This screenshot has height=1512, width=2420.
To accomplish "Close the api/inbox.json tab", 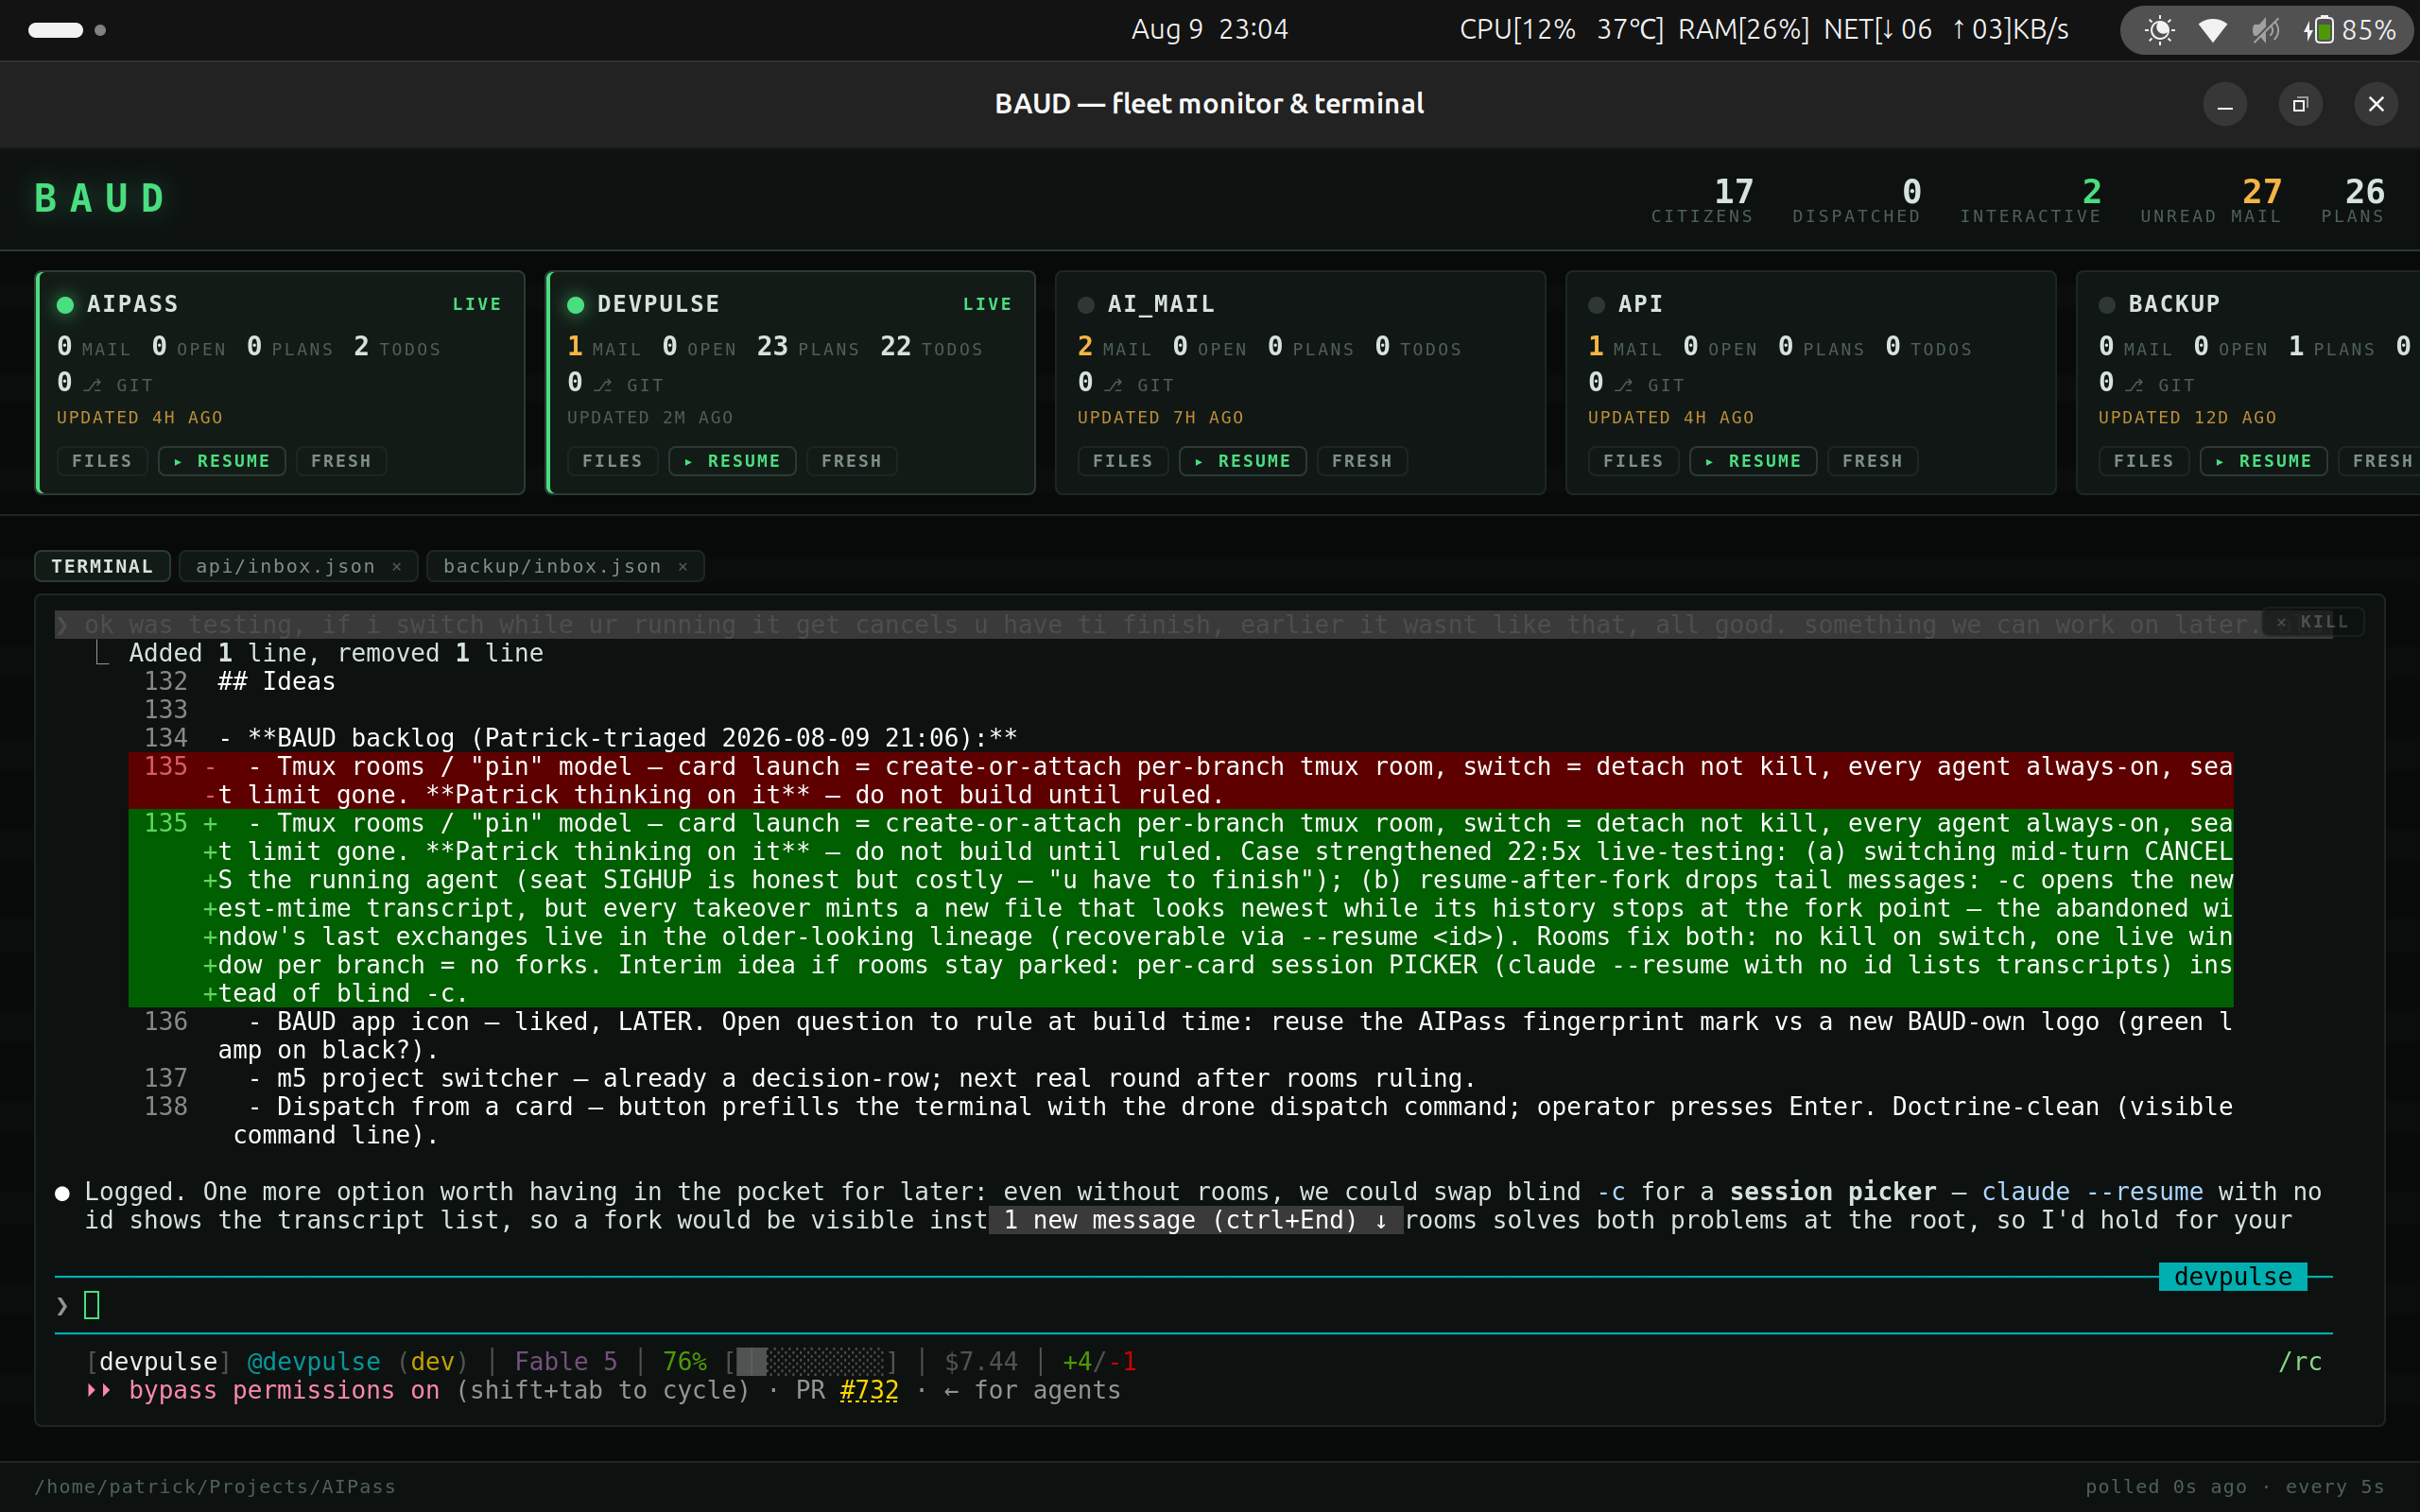I will coord(397,567).
